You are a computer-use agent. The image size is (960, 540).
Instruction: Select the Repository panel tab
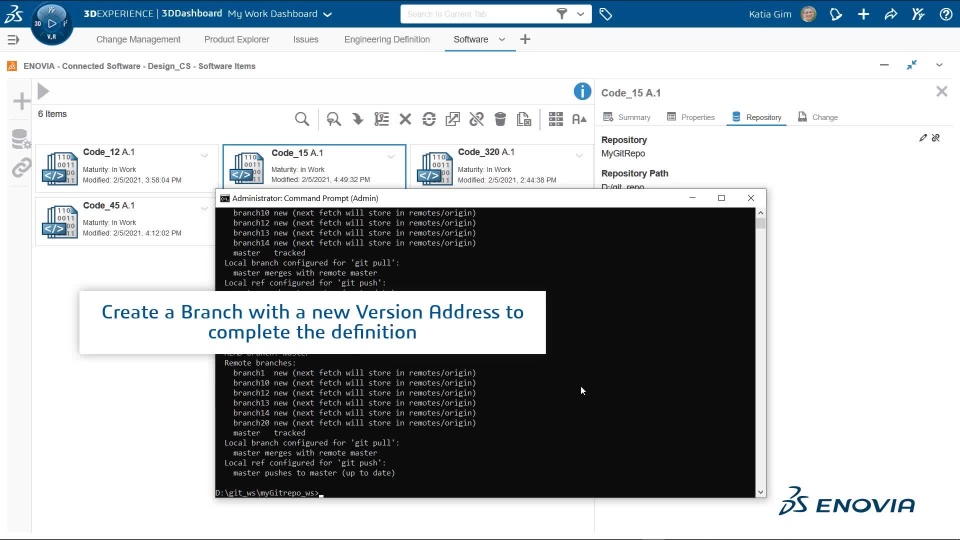756,117
